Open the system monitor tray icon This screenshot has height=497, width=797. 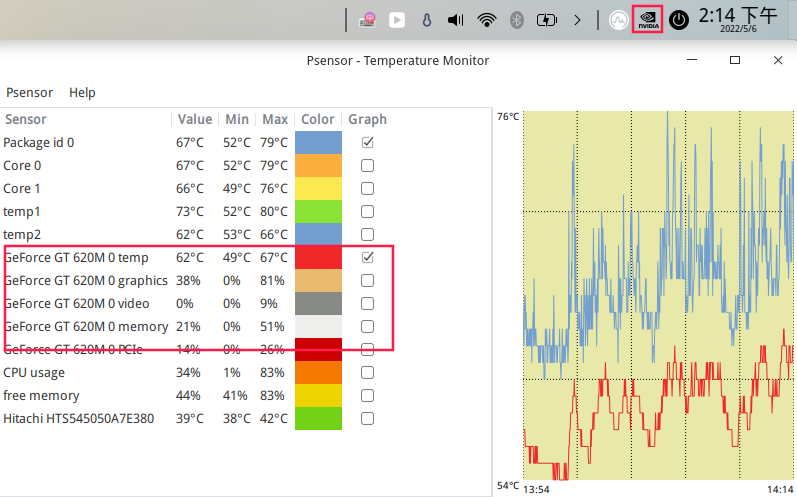click(618, 20)
